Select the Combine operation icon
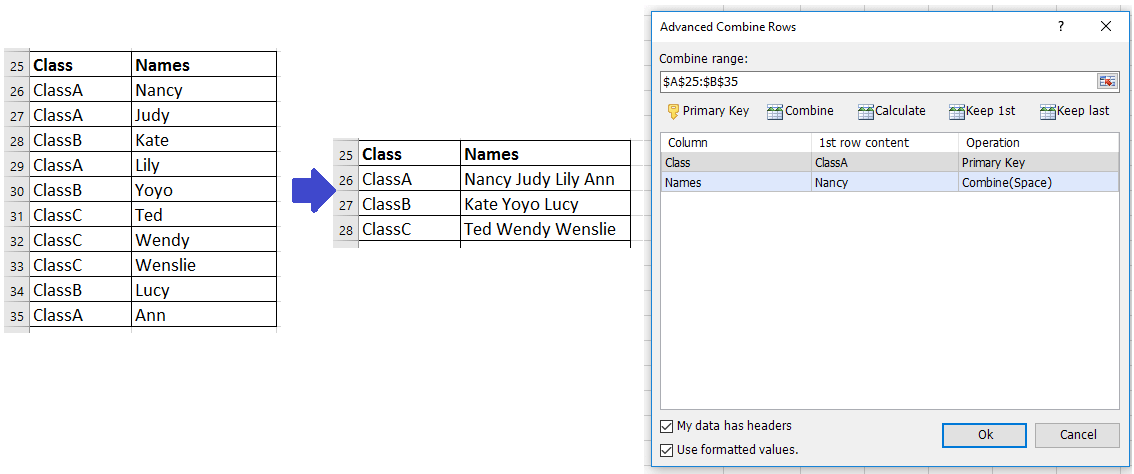This screenshot has width=1134, height=474. (x=775, y=112)
